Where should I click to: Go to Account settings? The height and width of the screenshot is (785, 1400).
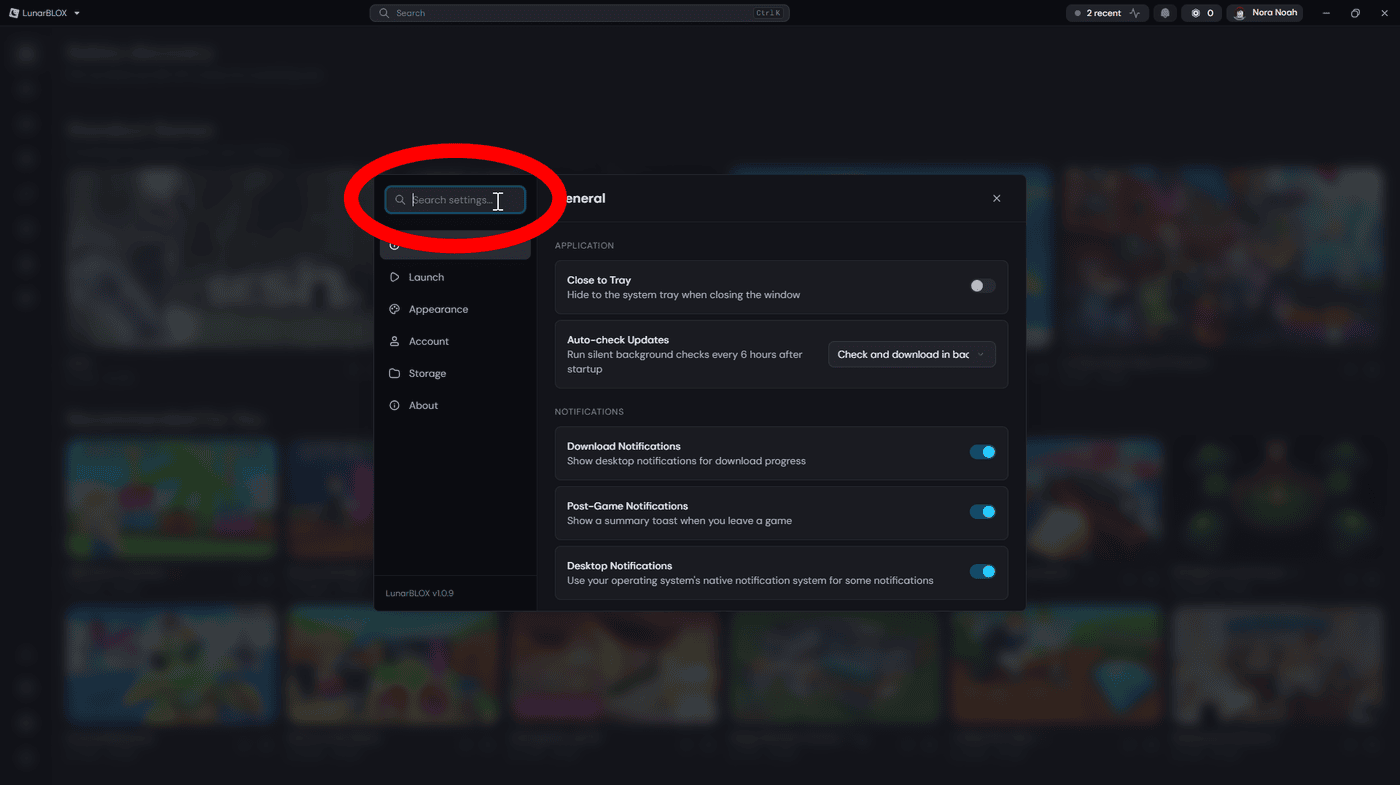(x=455, y=341)
